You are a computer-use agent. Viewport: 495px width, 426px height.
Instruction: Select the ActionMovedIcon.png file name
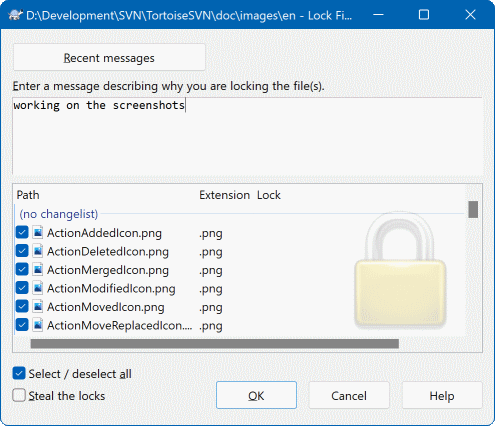coord(106,307)
